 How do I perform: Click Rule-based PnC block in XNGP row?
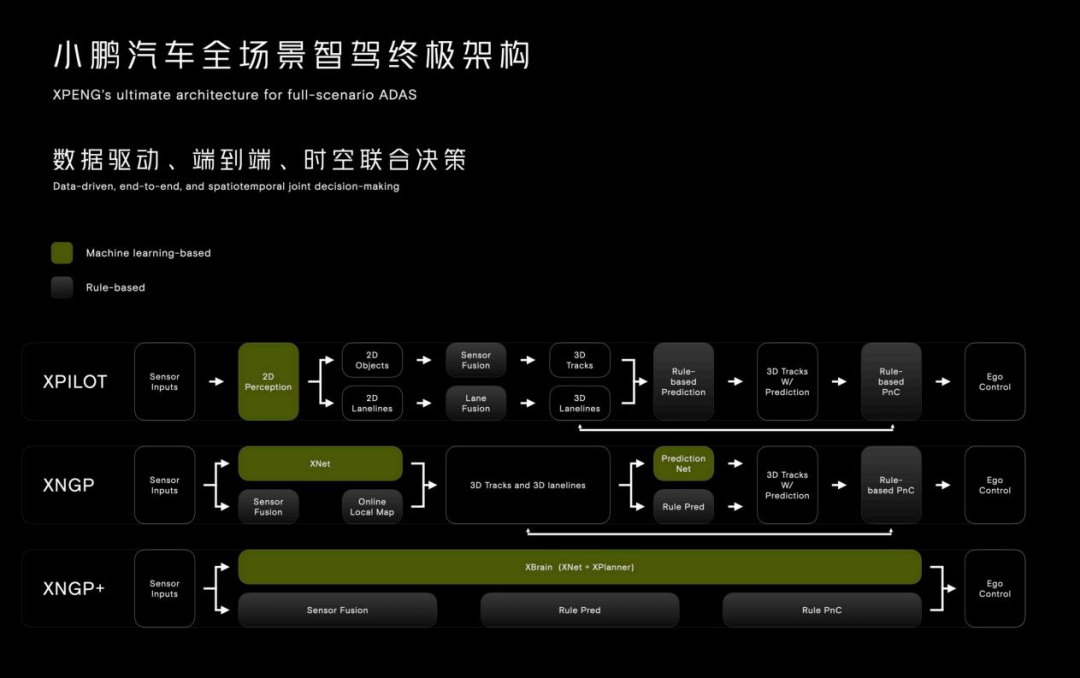tap(891, 485)
